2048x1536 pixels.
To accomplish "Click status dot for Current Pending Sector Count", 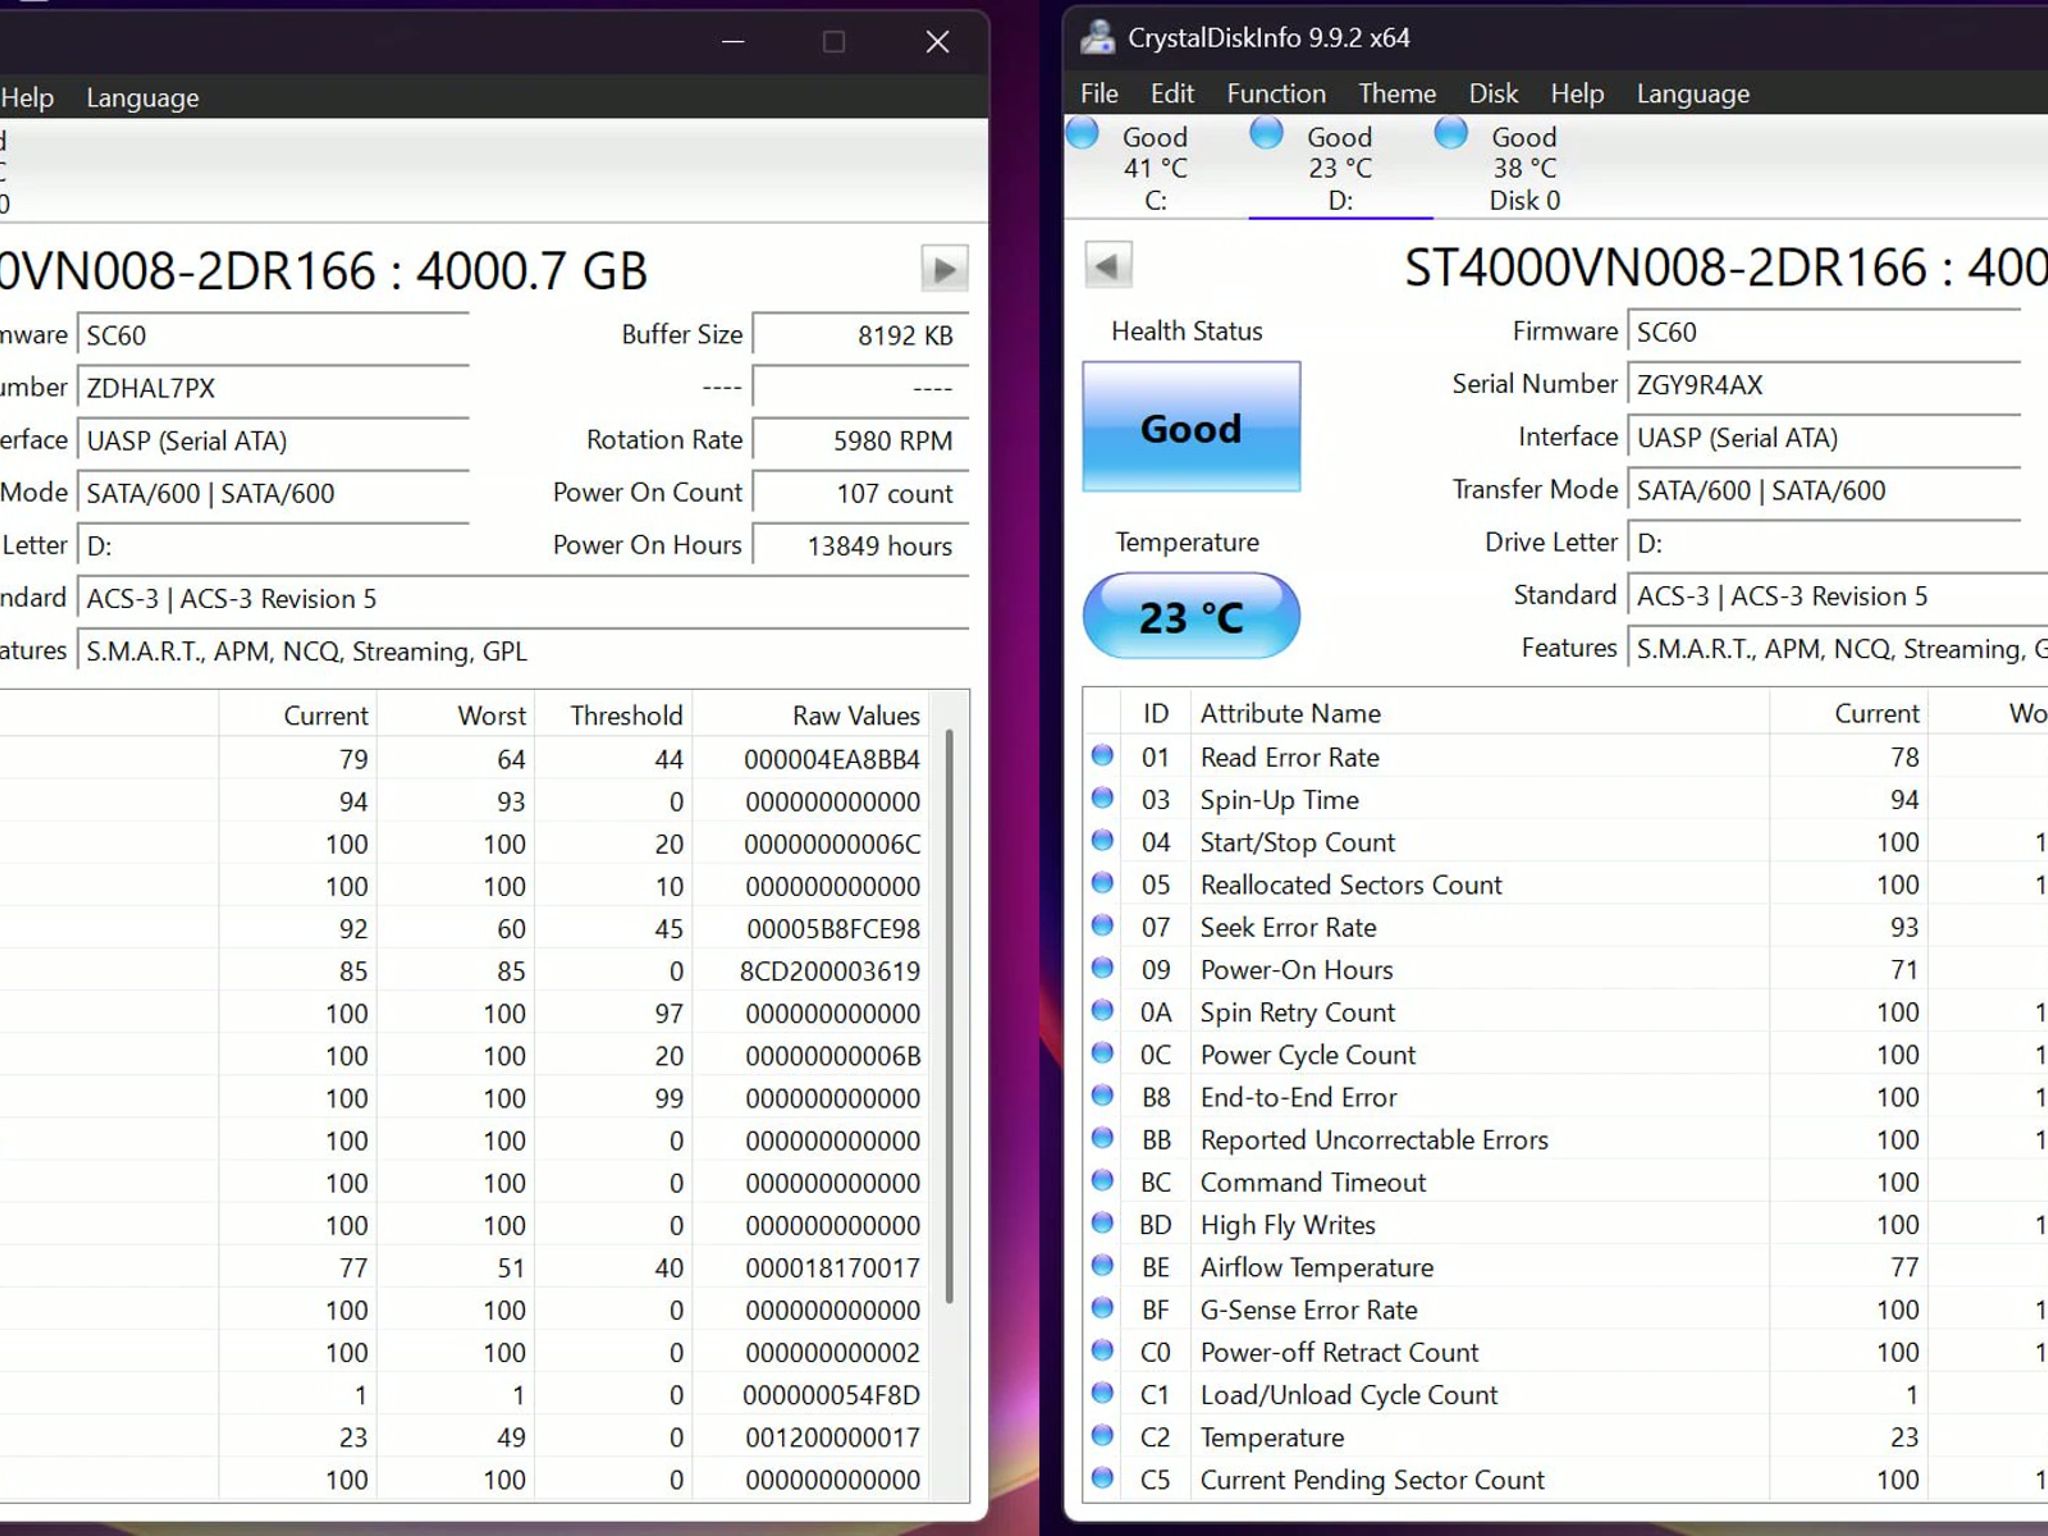I will (x=1102, y=1478).
